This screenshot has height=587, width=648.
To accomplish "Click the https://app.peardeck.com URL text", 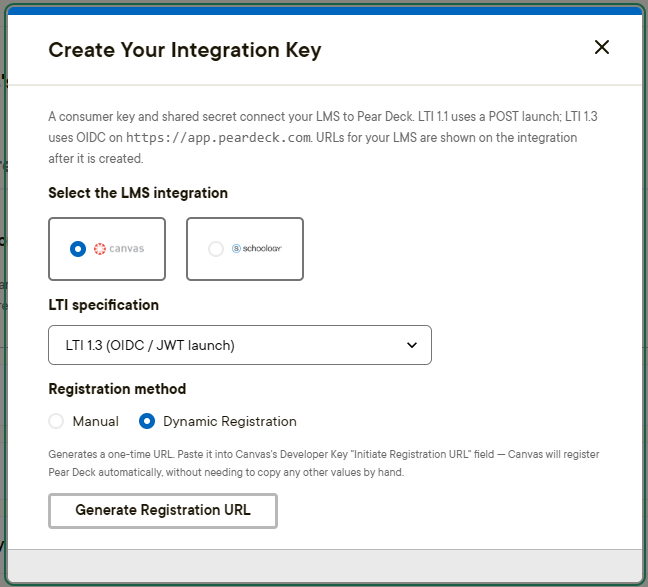I will [x=218, y=138].
